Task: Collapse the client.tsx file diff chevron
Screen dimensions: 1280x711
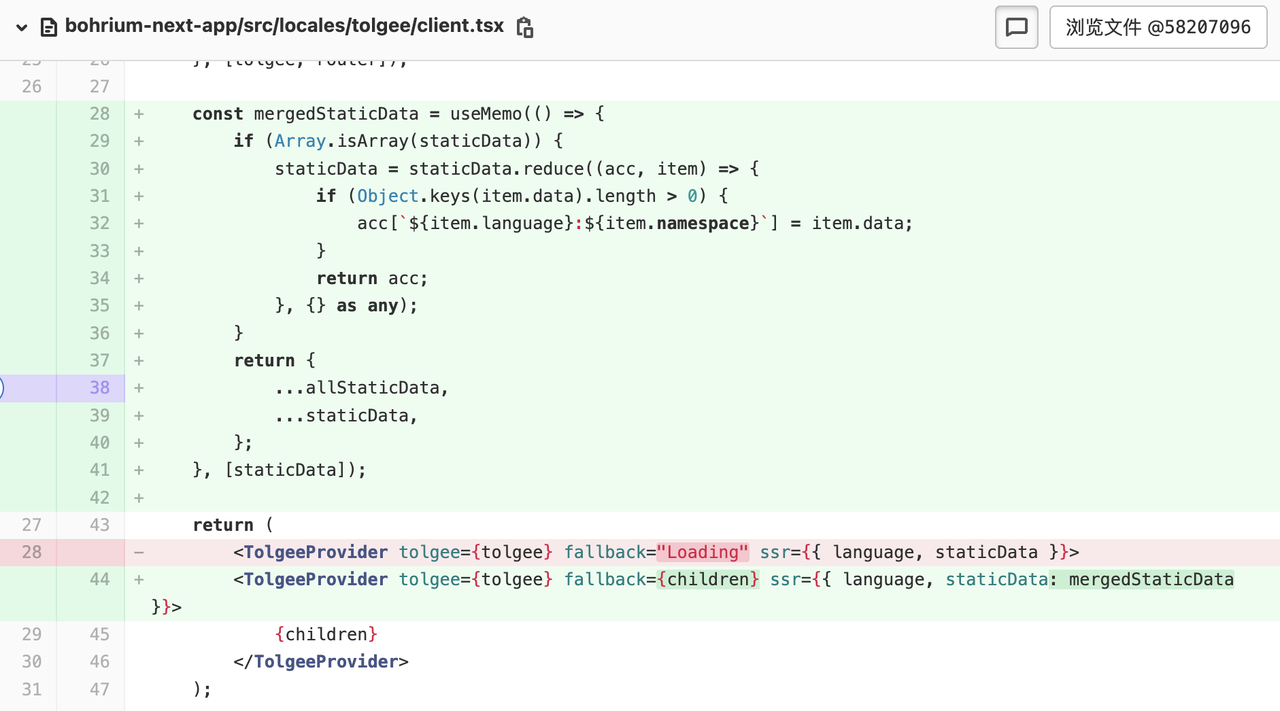Action: click(21, 27)
